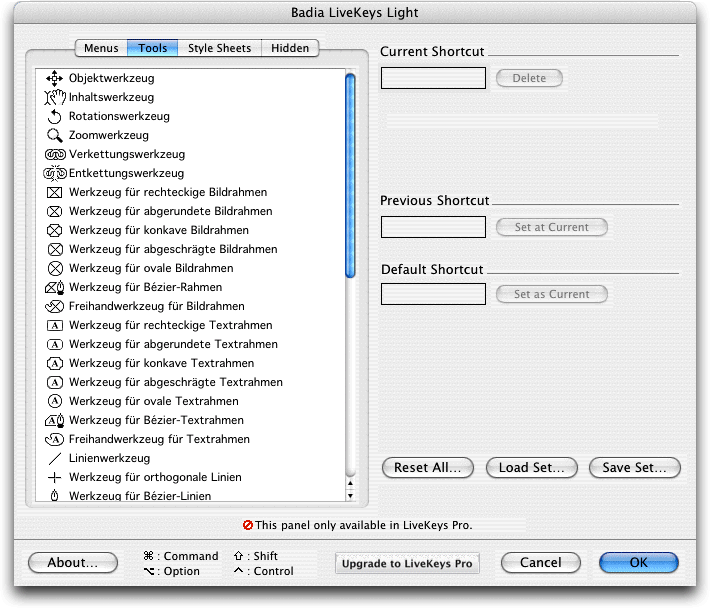710x609 pixels.
Task: Select the rechteckige Bildrahmen tool icon
Action: pyautogui.click(x=54, y=192)
